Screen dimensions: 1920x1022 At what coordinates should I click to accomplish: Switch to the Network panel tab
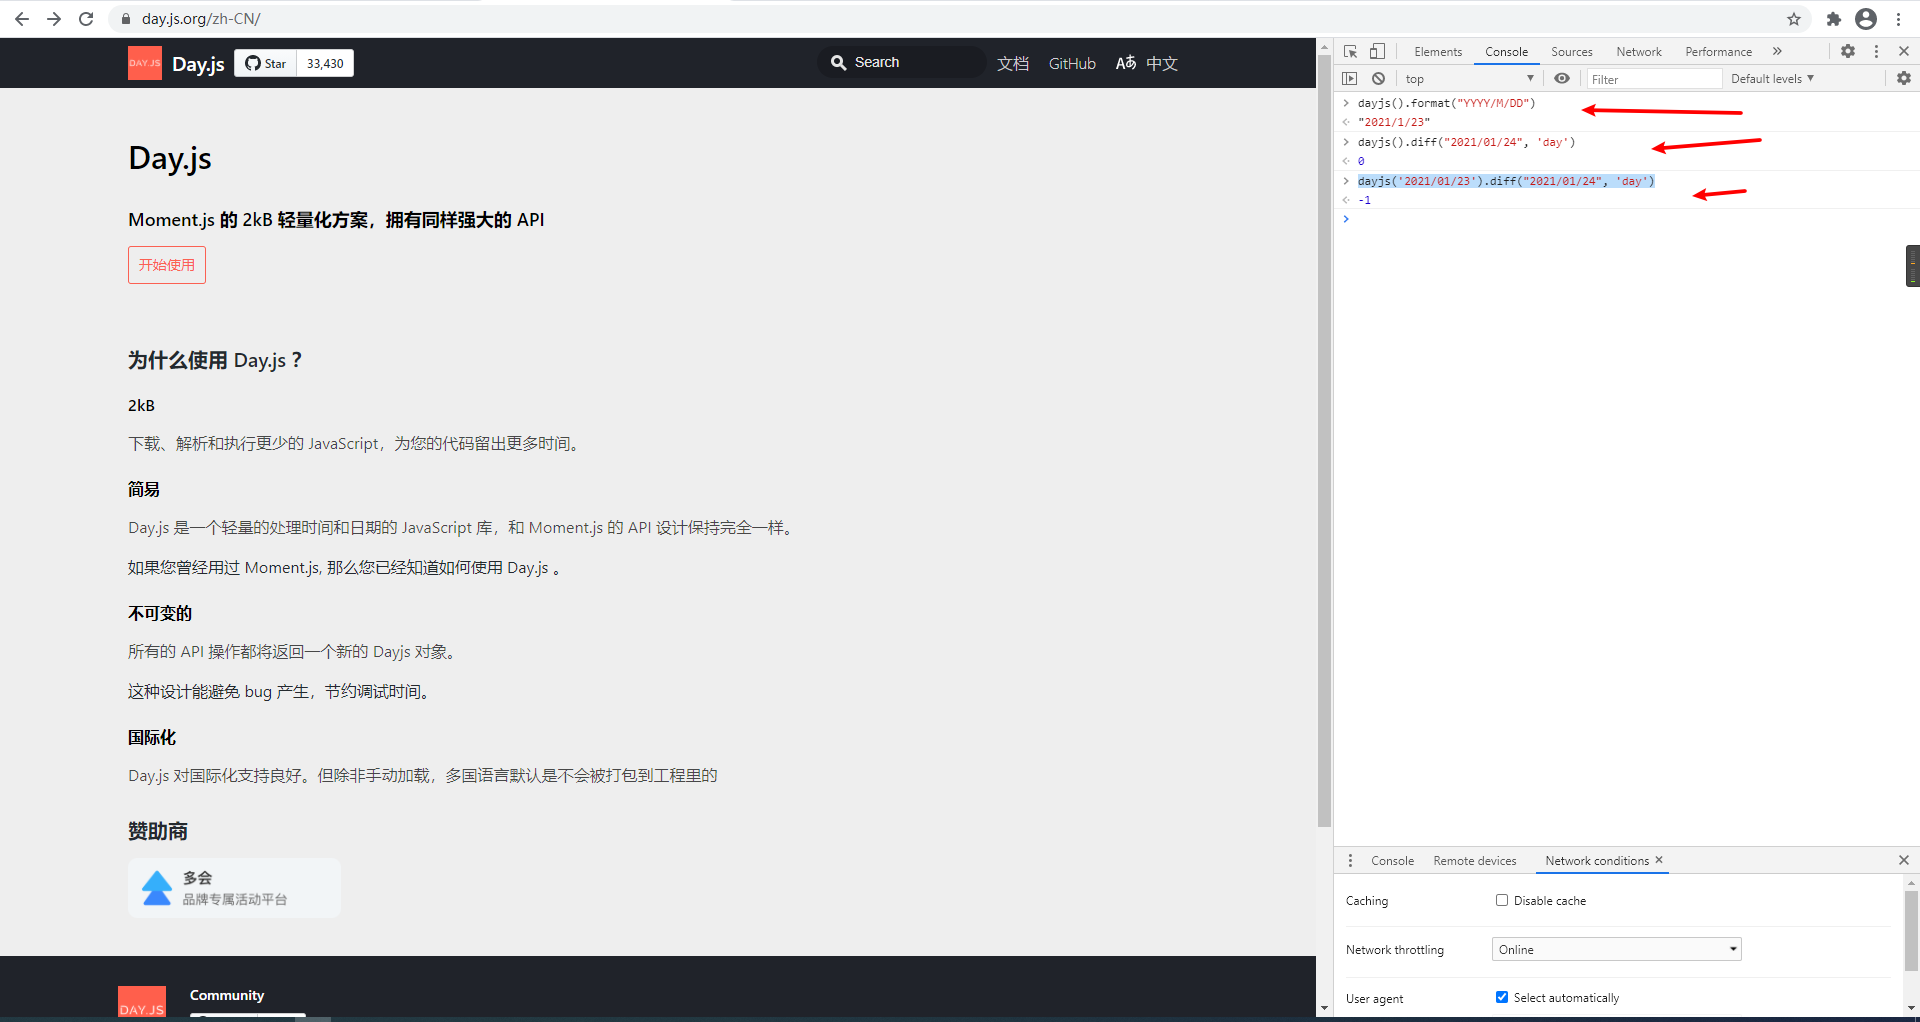pos(1639,51)
